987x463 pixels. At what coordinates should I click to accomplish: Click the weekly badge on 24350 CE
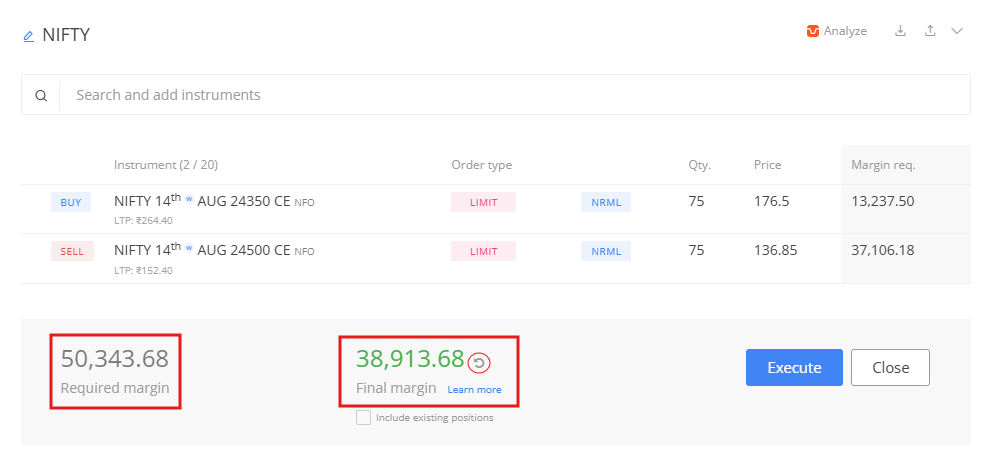189,200
